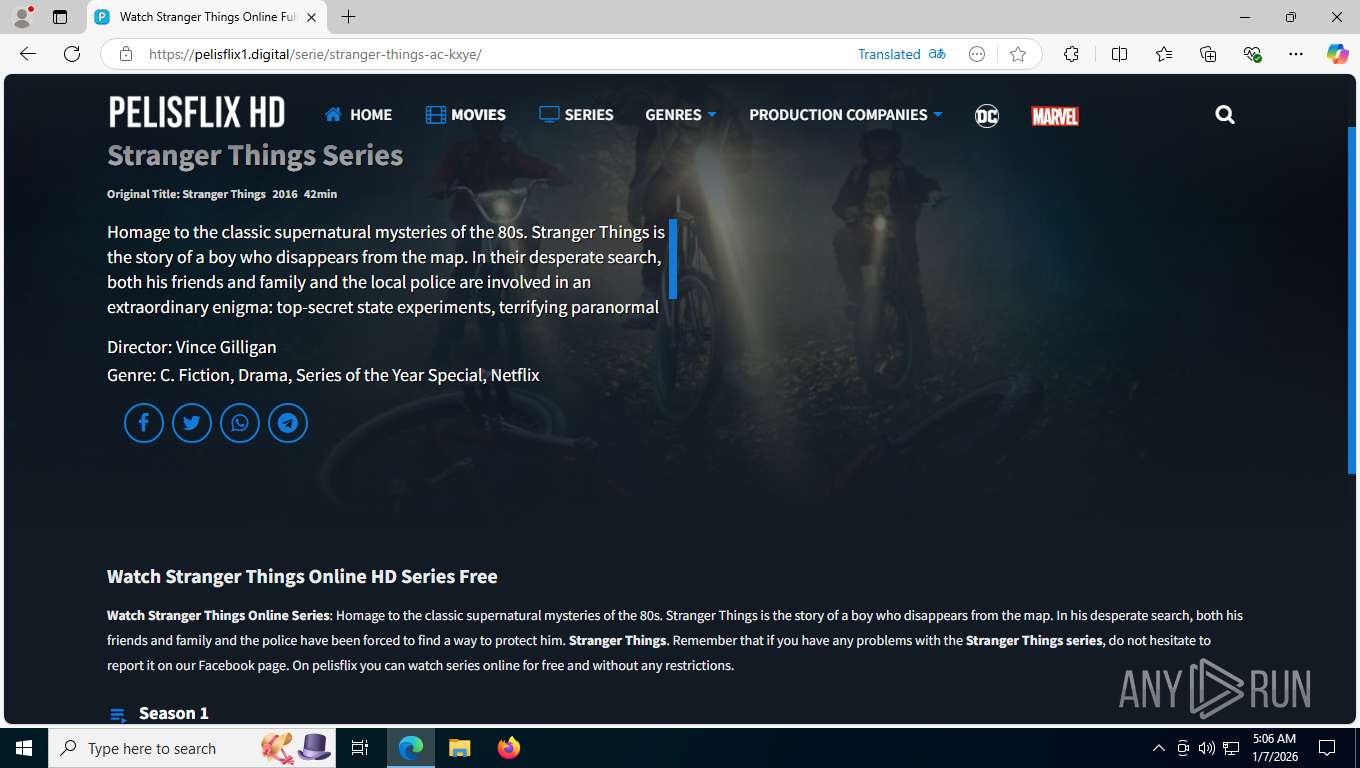The height and width of the screenshot is (768, 1360).
Task: Click 'Original Title: Stranger Things' text
Action: click(186, 194)
